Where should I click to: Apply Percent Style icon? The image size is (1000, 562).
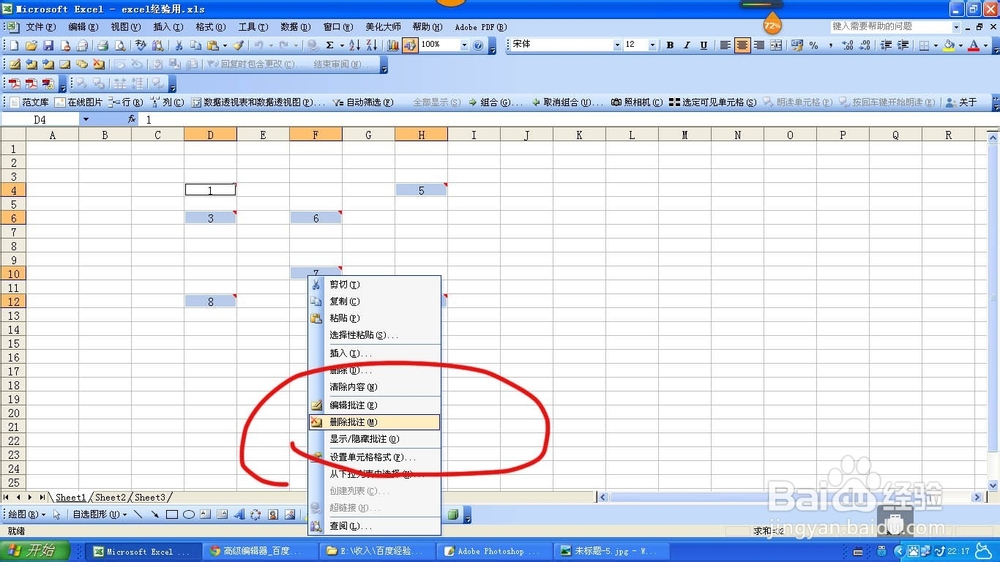tap(814, 45)
